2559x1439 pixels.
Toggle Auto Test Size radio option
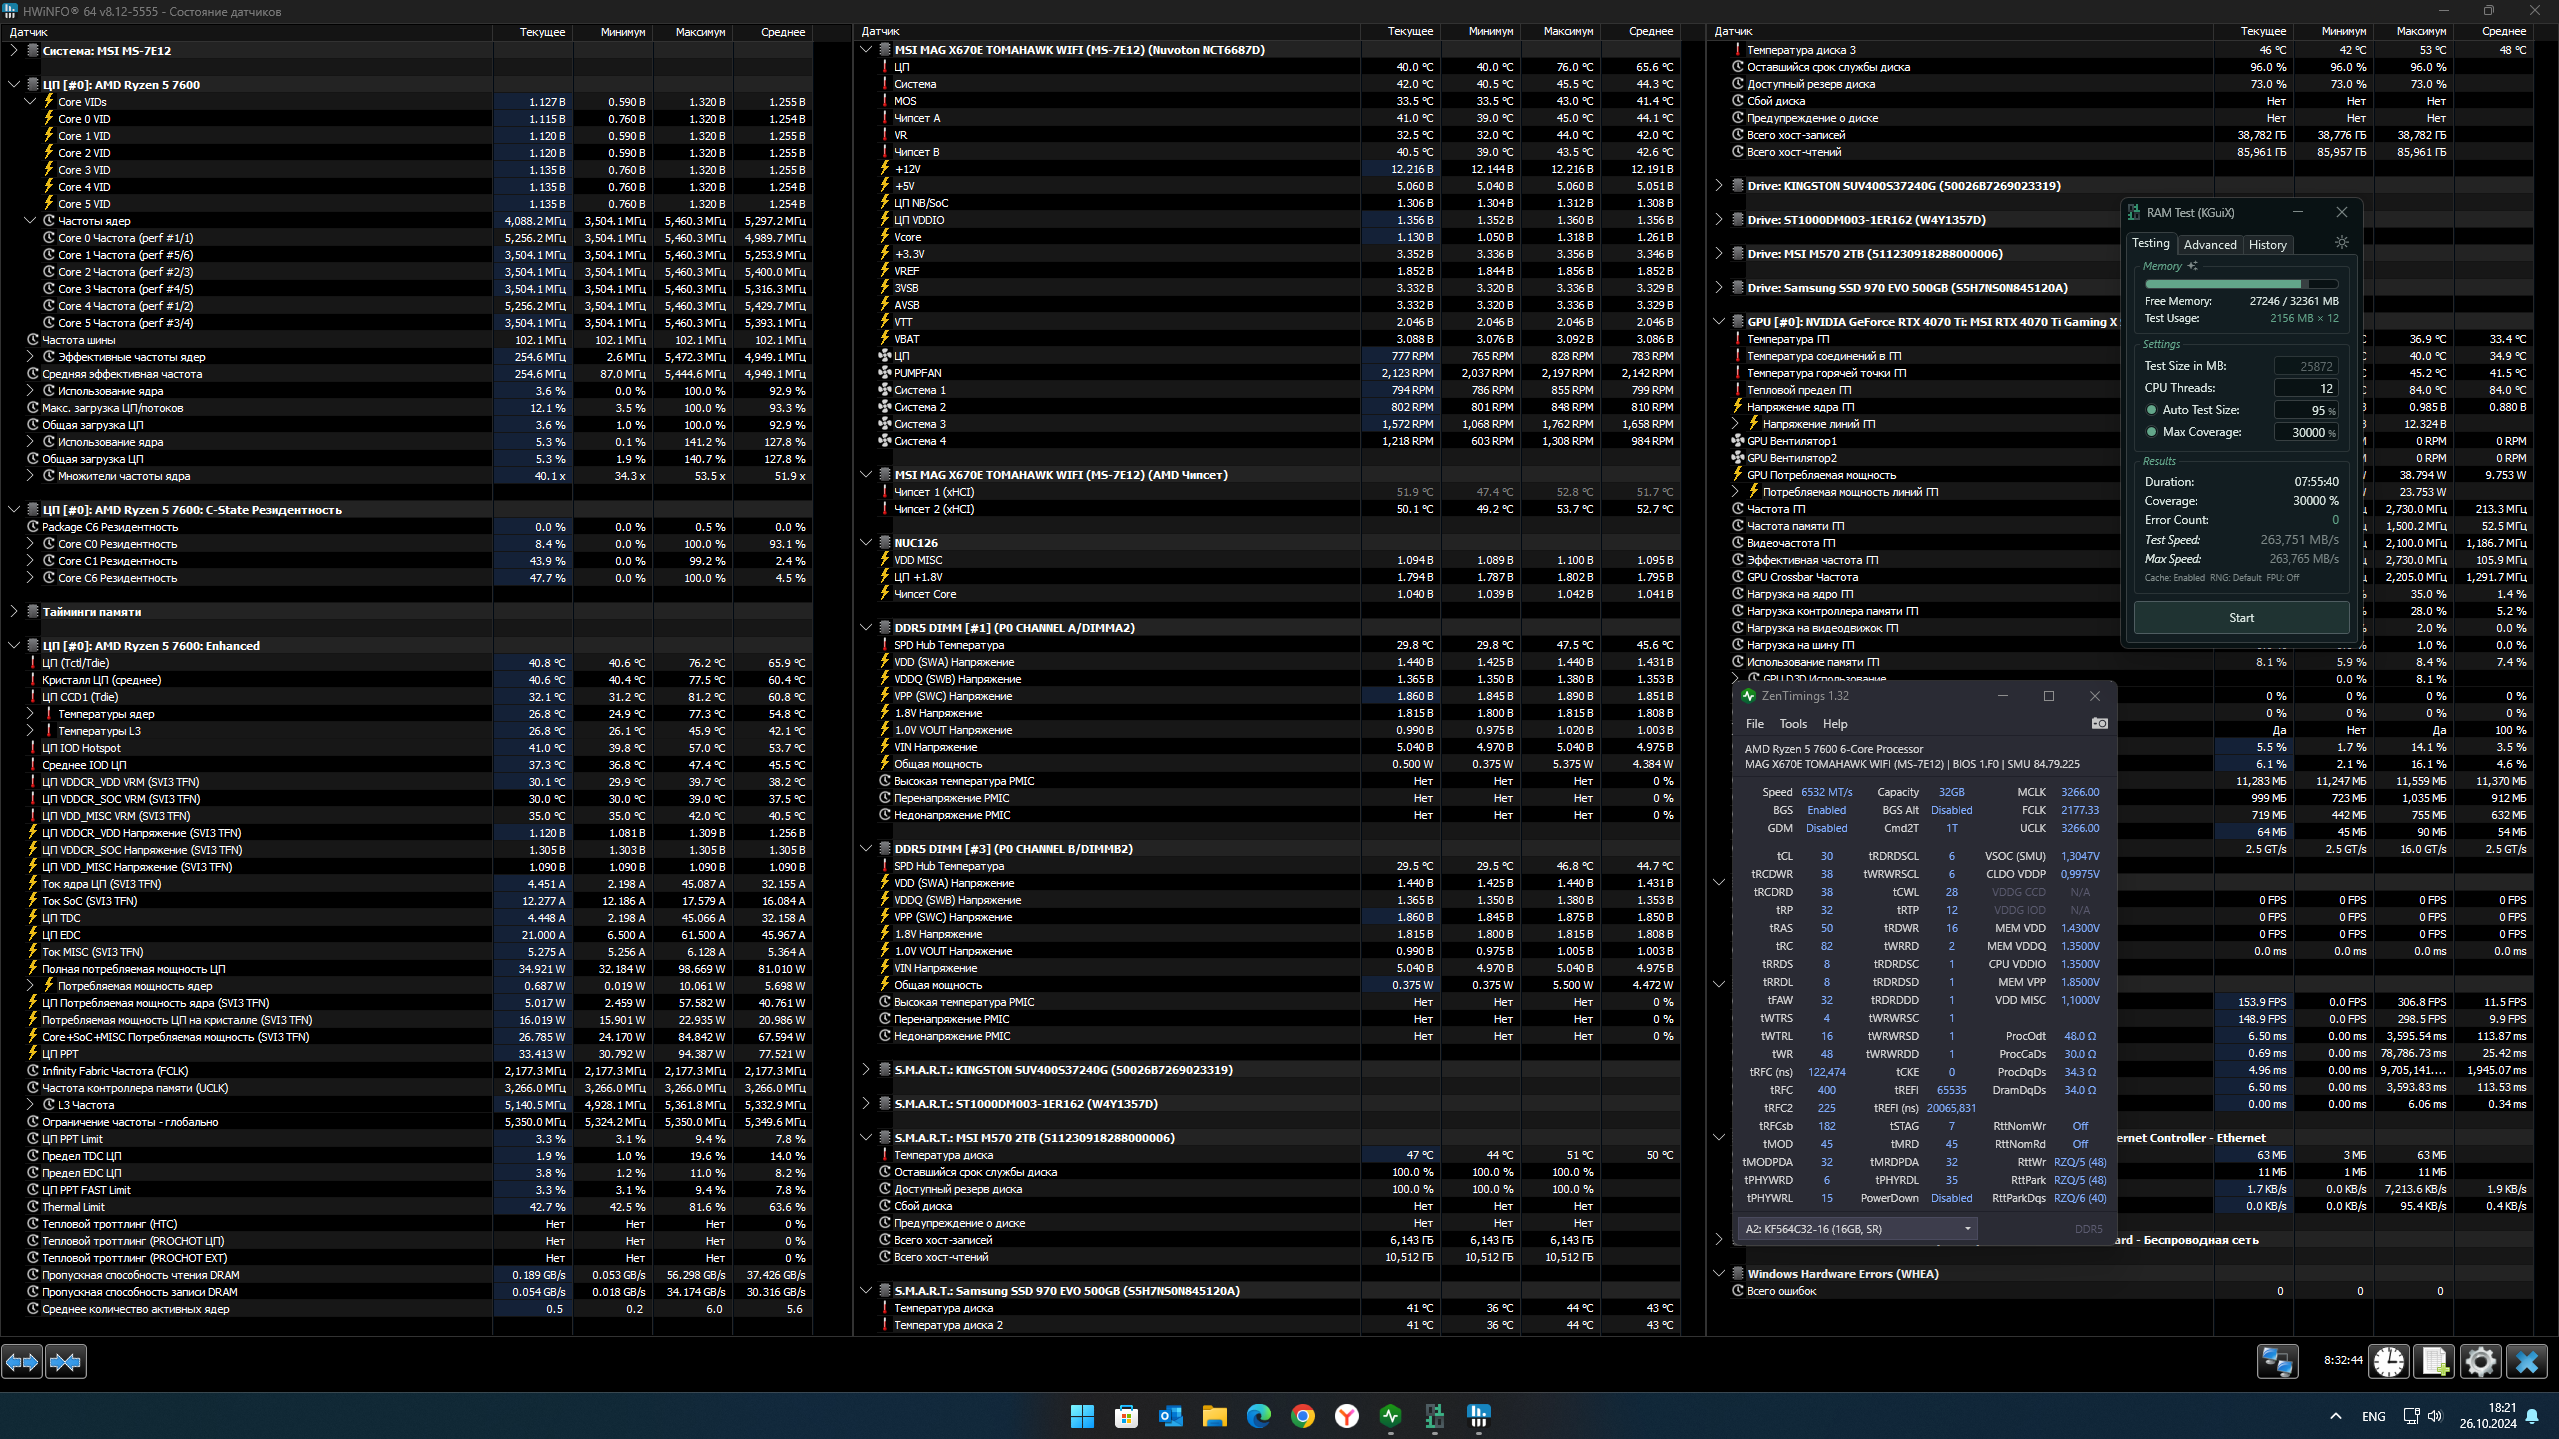2151,410
